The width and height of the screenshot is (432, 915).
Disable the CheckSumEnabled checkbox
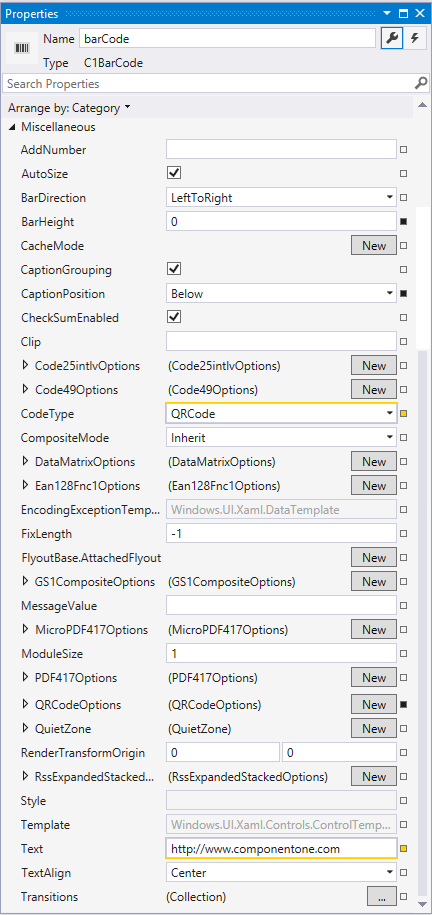(x=174, y=317)
